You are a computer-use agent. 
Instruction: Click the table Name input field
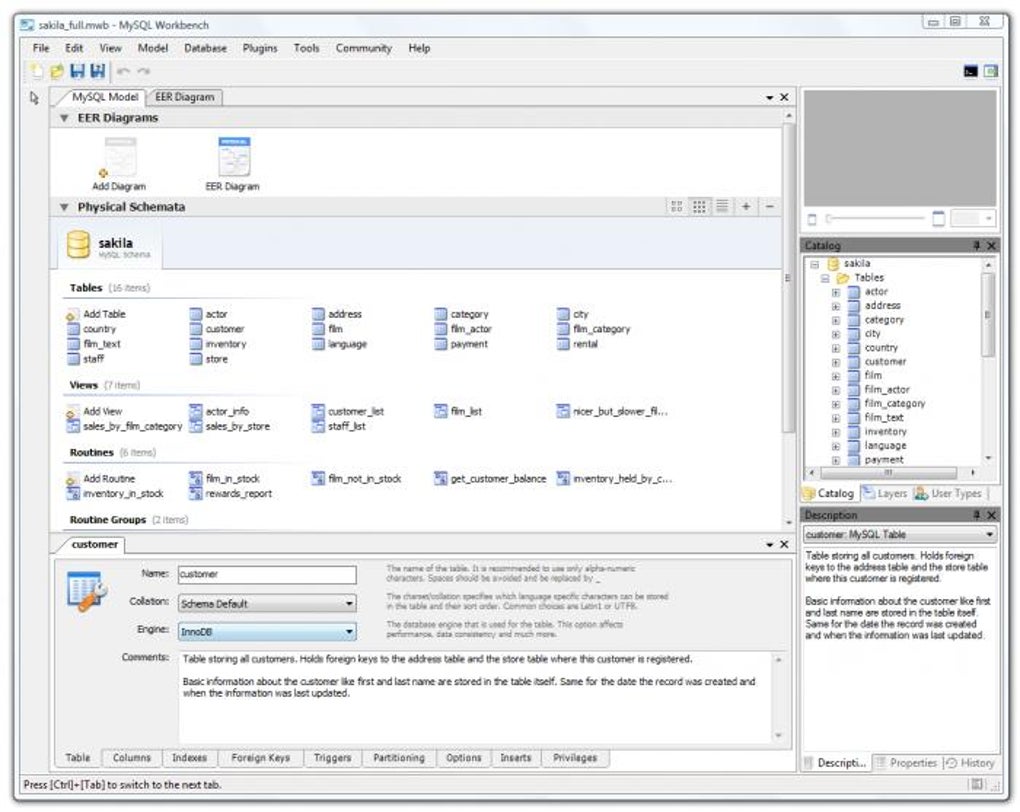coord(266,575)
